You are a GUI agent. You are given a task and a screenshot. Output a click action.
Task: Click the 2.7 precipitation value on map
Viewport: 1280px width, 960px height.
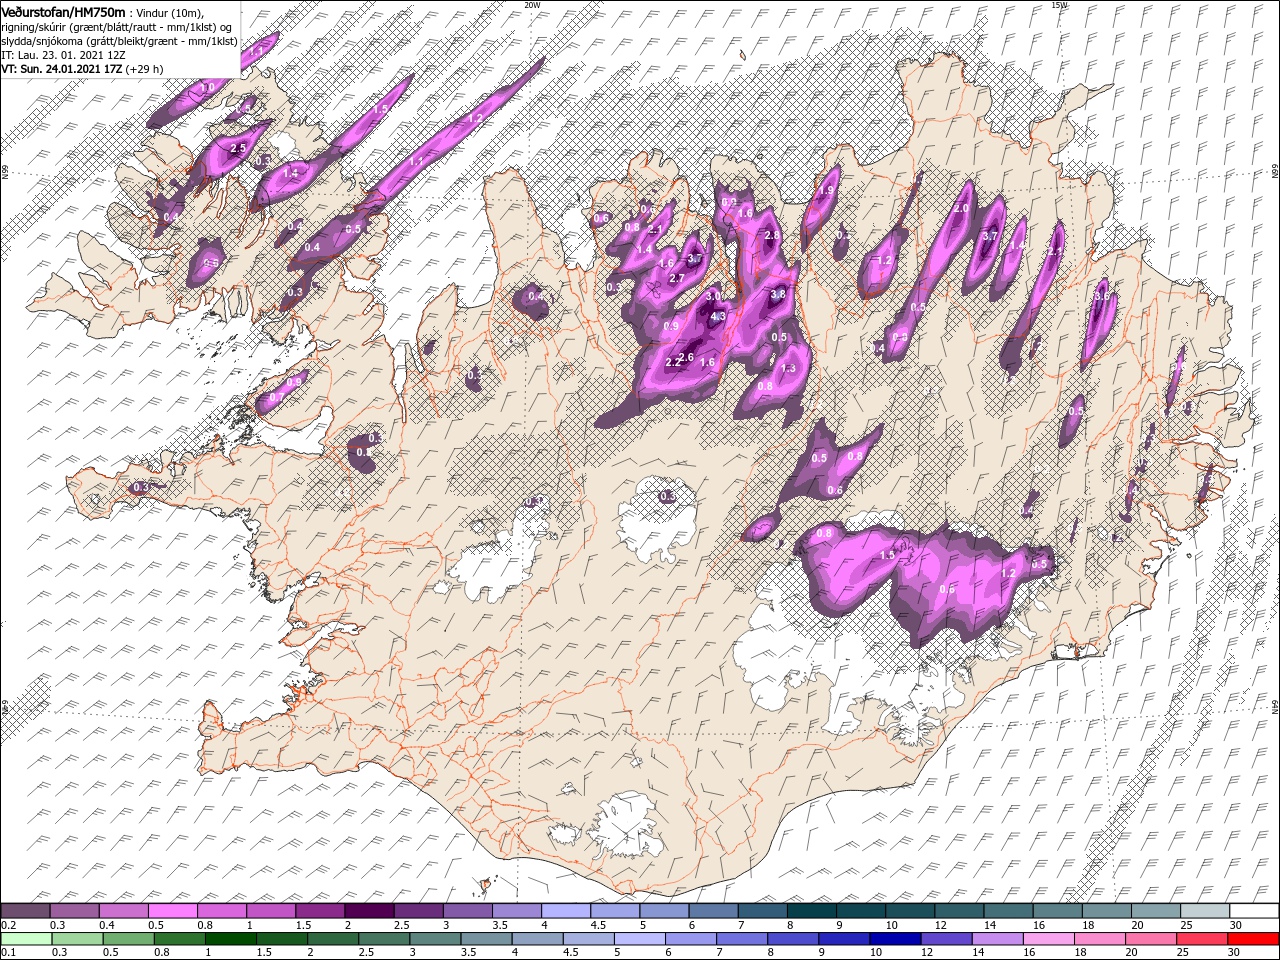click(677, 278)
